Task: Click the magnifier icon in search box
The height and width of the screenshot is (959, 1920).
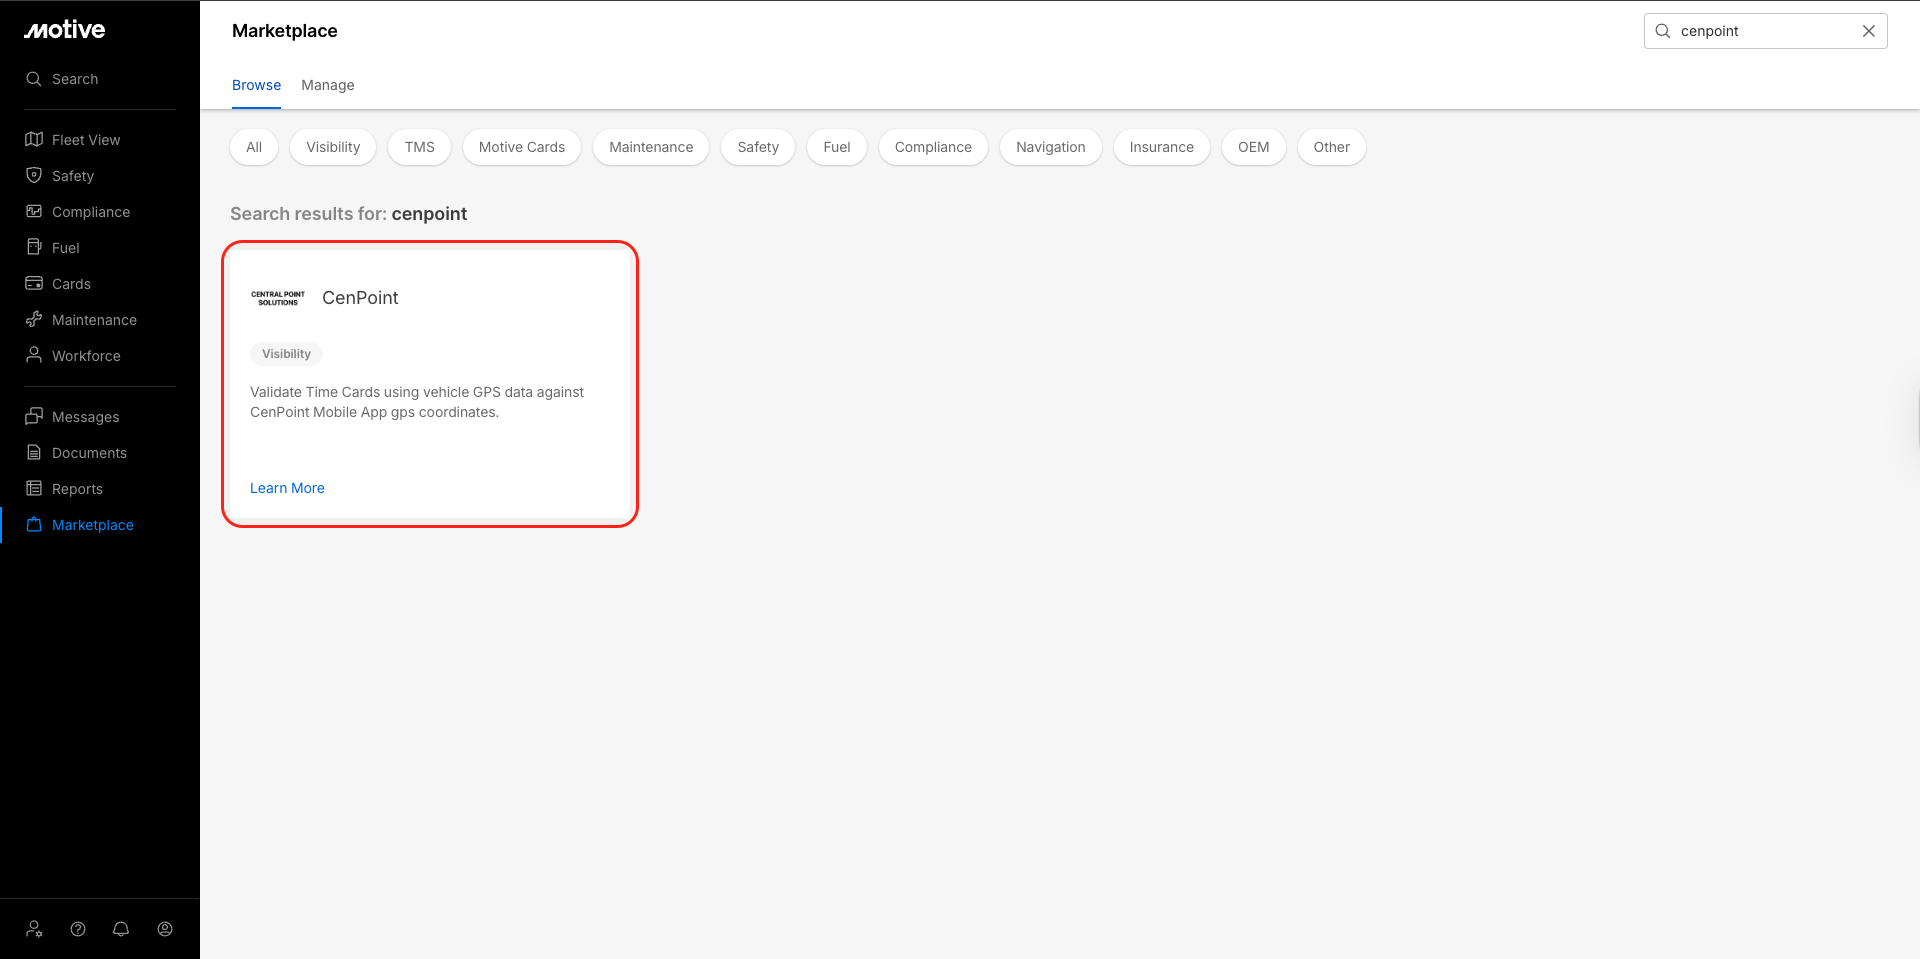Action: [1663, 31]
